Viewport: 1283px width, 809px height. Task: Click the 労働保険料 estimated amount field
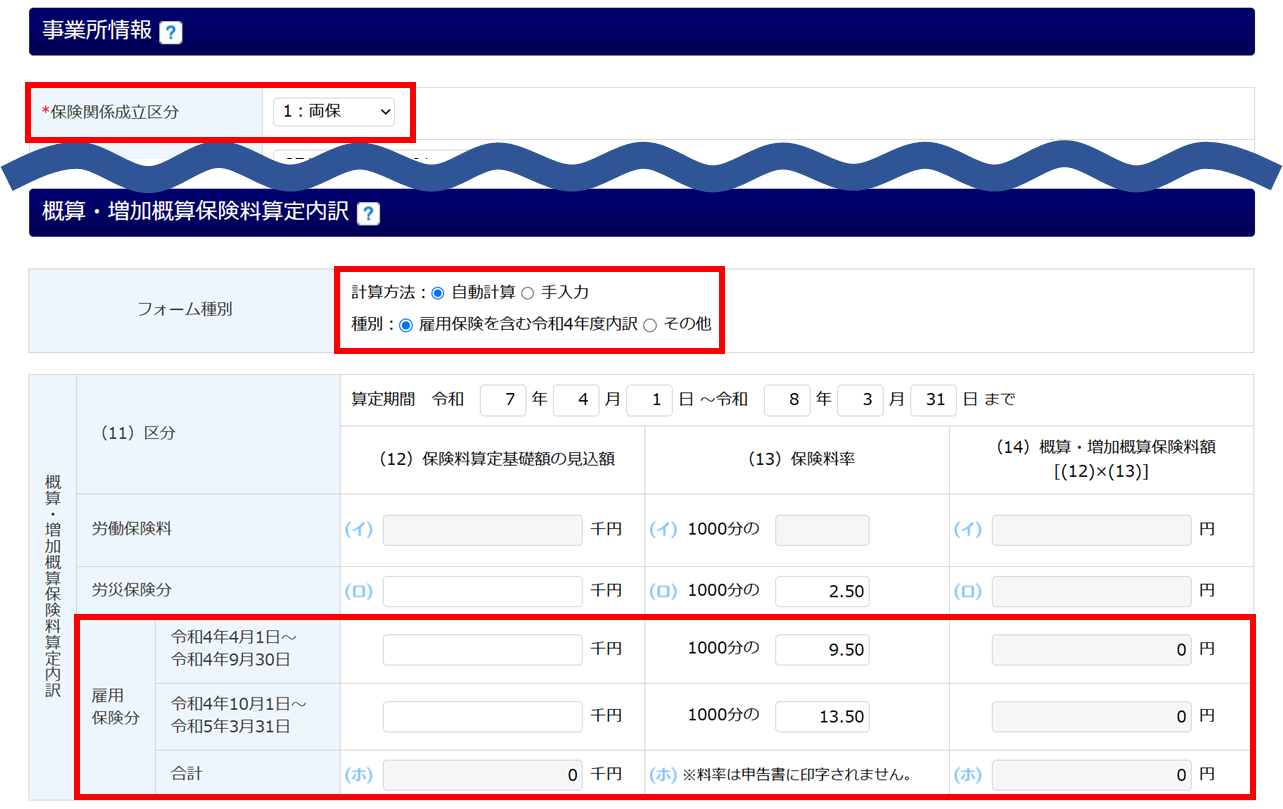pyautogui.click(x=482, y=530)
